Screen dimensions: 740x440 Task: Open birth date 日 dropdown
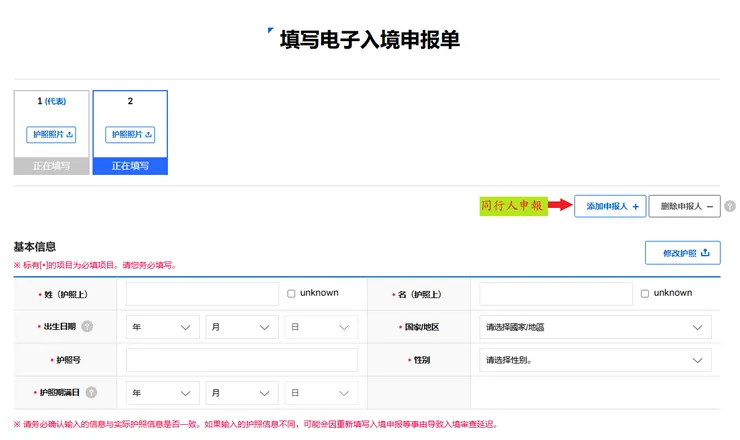click(321, 327)
